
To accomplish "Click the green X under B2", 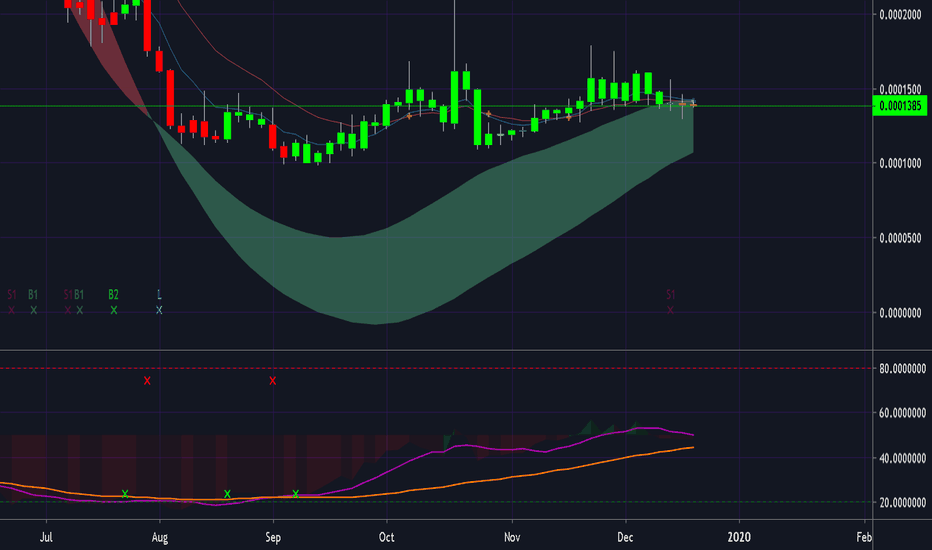I will click(x=114, y=310).
